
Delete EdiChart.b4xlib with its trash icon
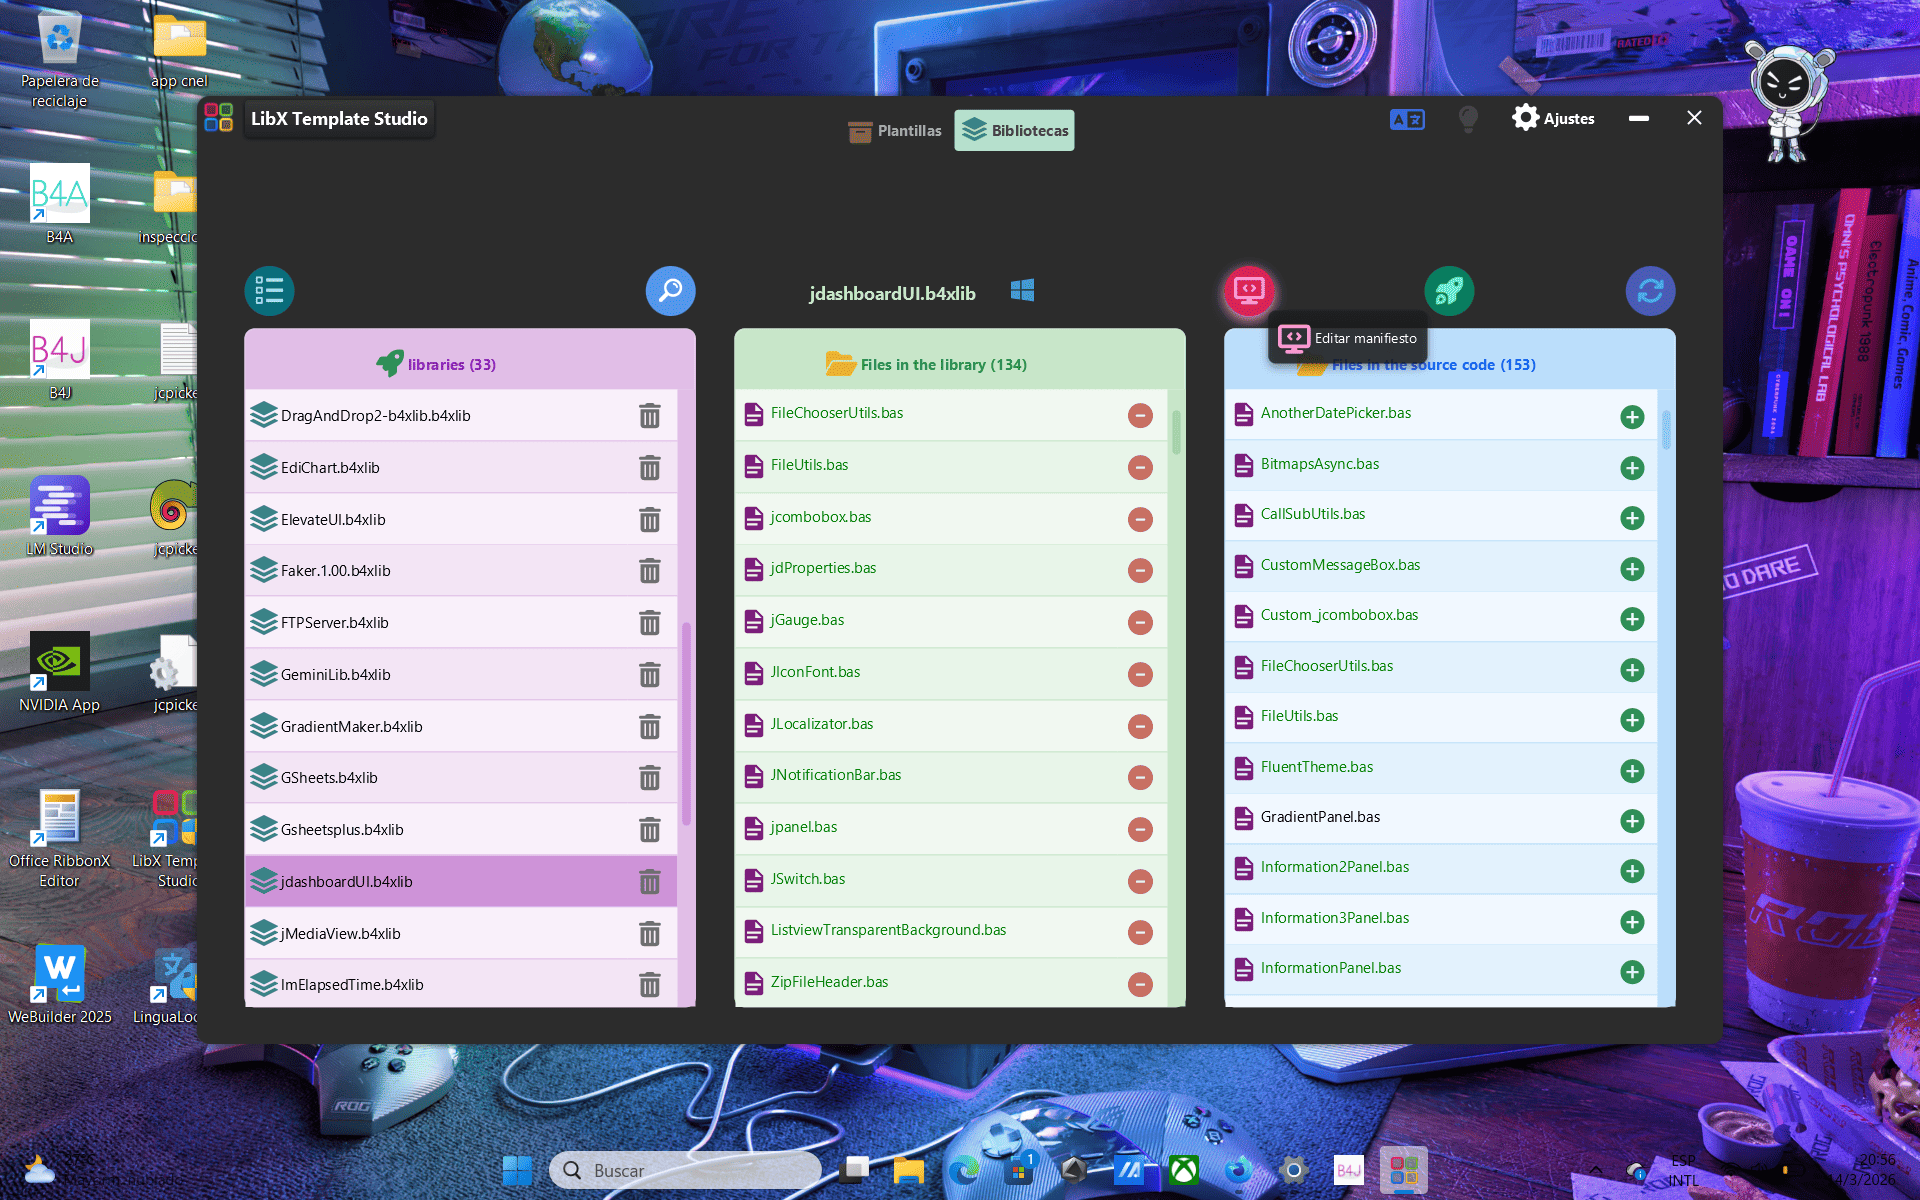tap(650, 467)
